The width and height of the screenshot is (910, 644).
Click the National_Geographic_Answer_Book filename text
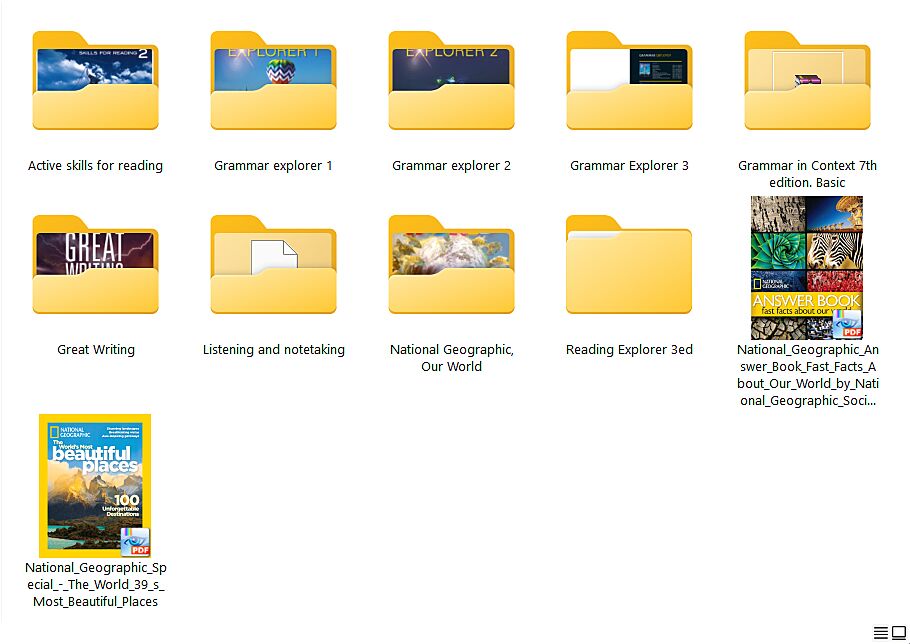[x=807, y=375]
